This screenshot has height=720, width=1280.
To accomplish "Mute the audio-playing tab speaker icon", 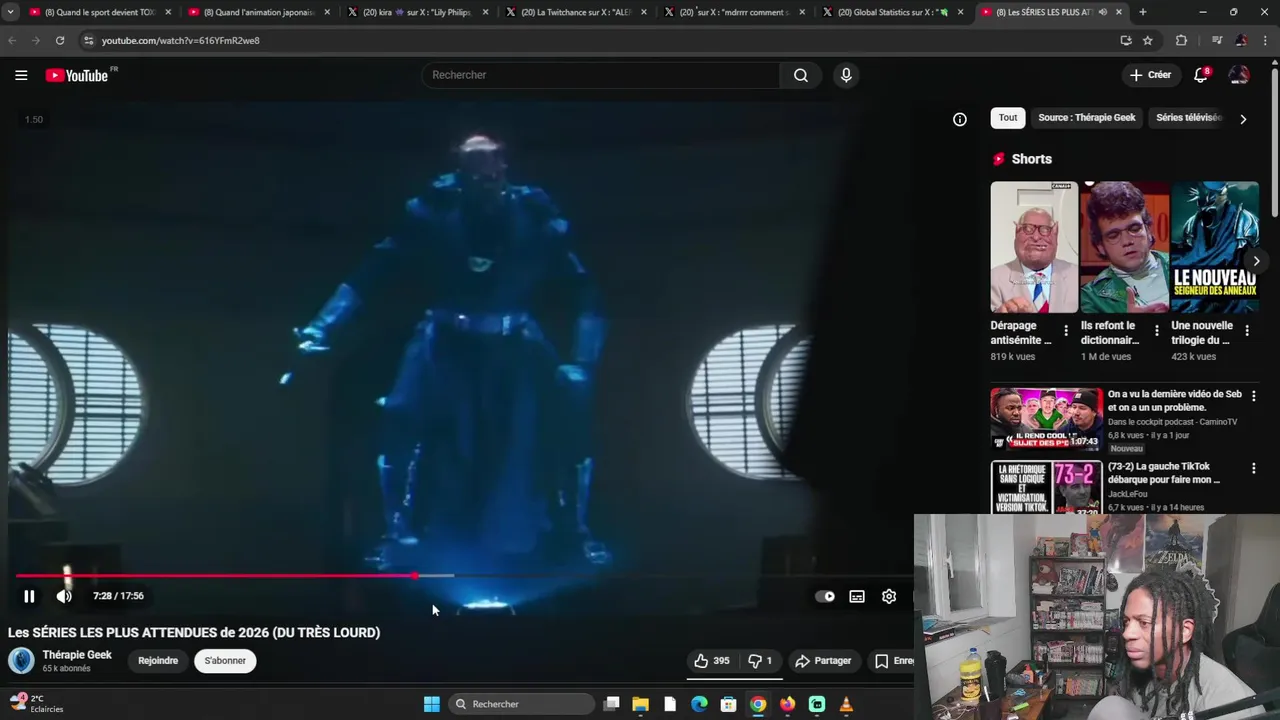I will tap(1102, 12).
